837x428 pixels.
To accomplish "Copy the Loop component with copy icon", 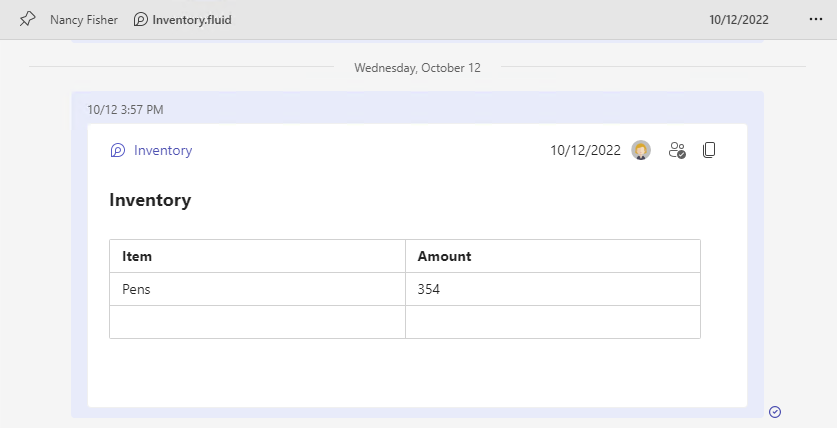I will 709,150.
